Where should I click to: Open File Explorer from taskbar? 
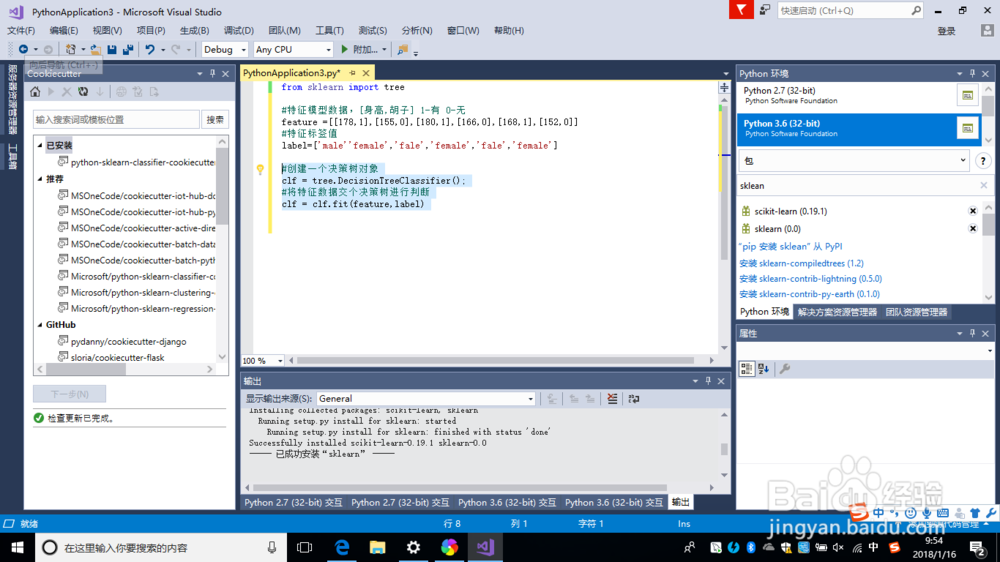378,547
